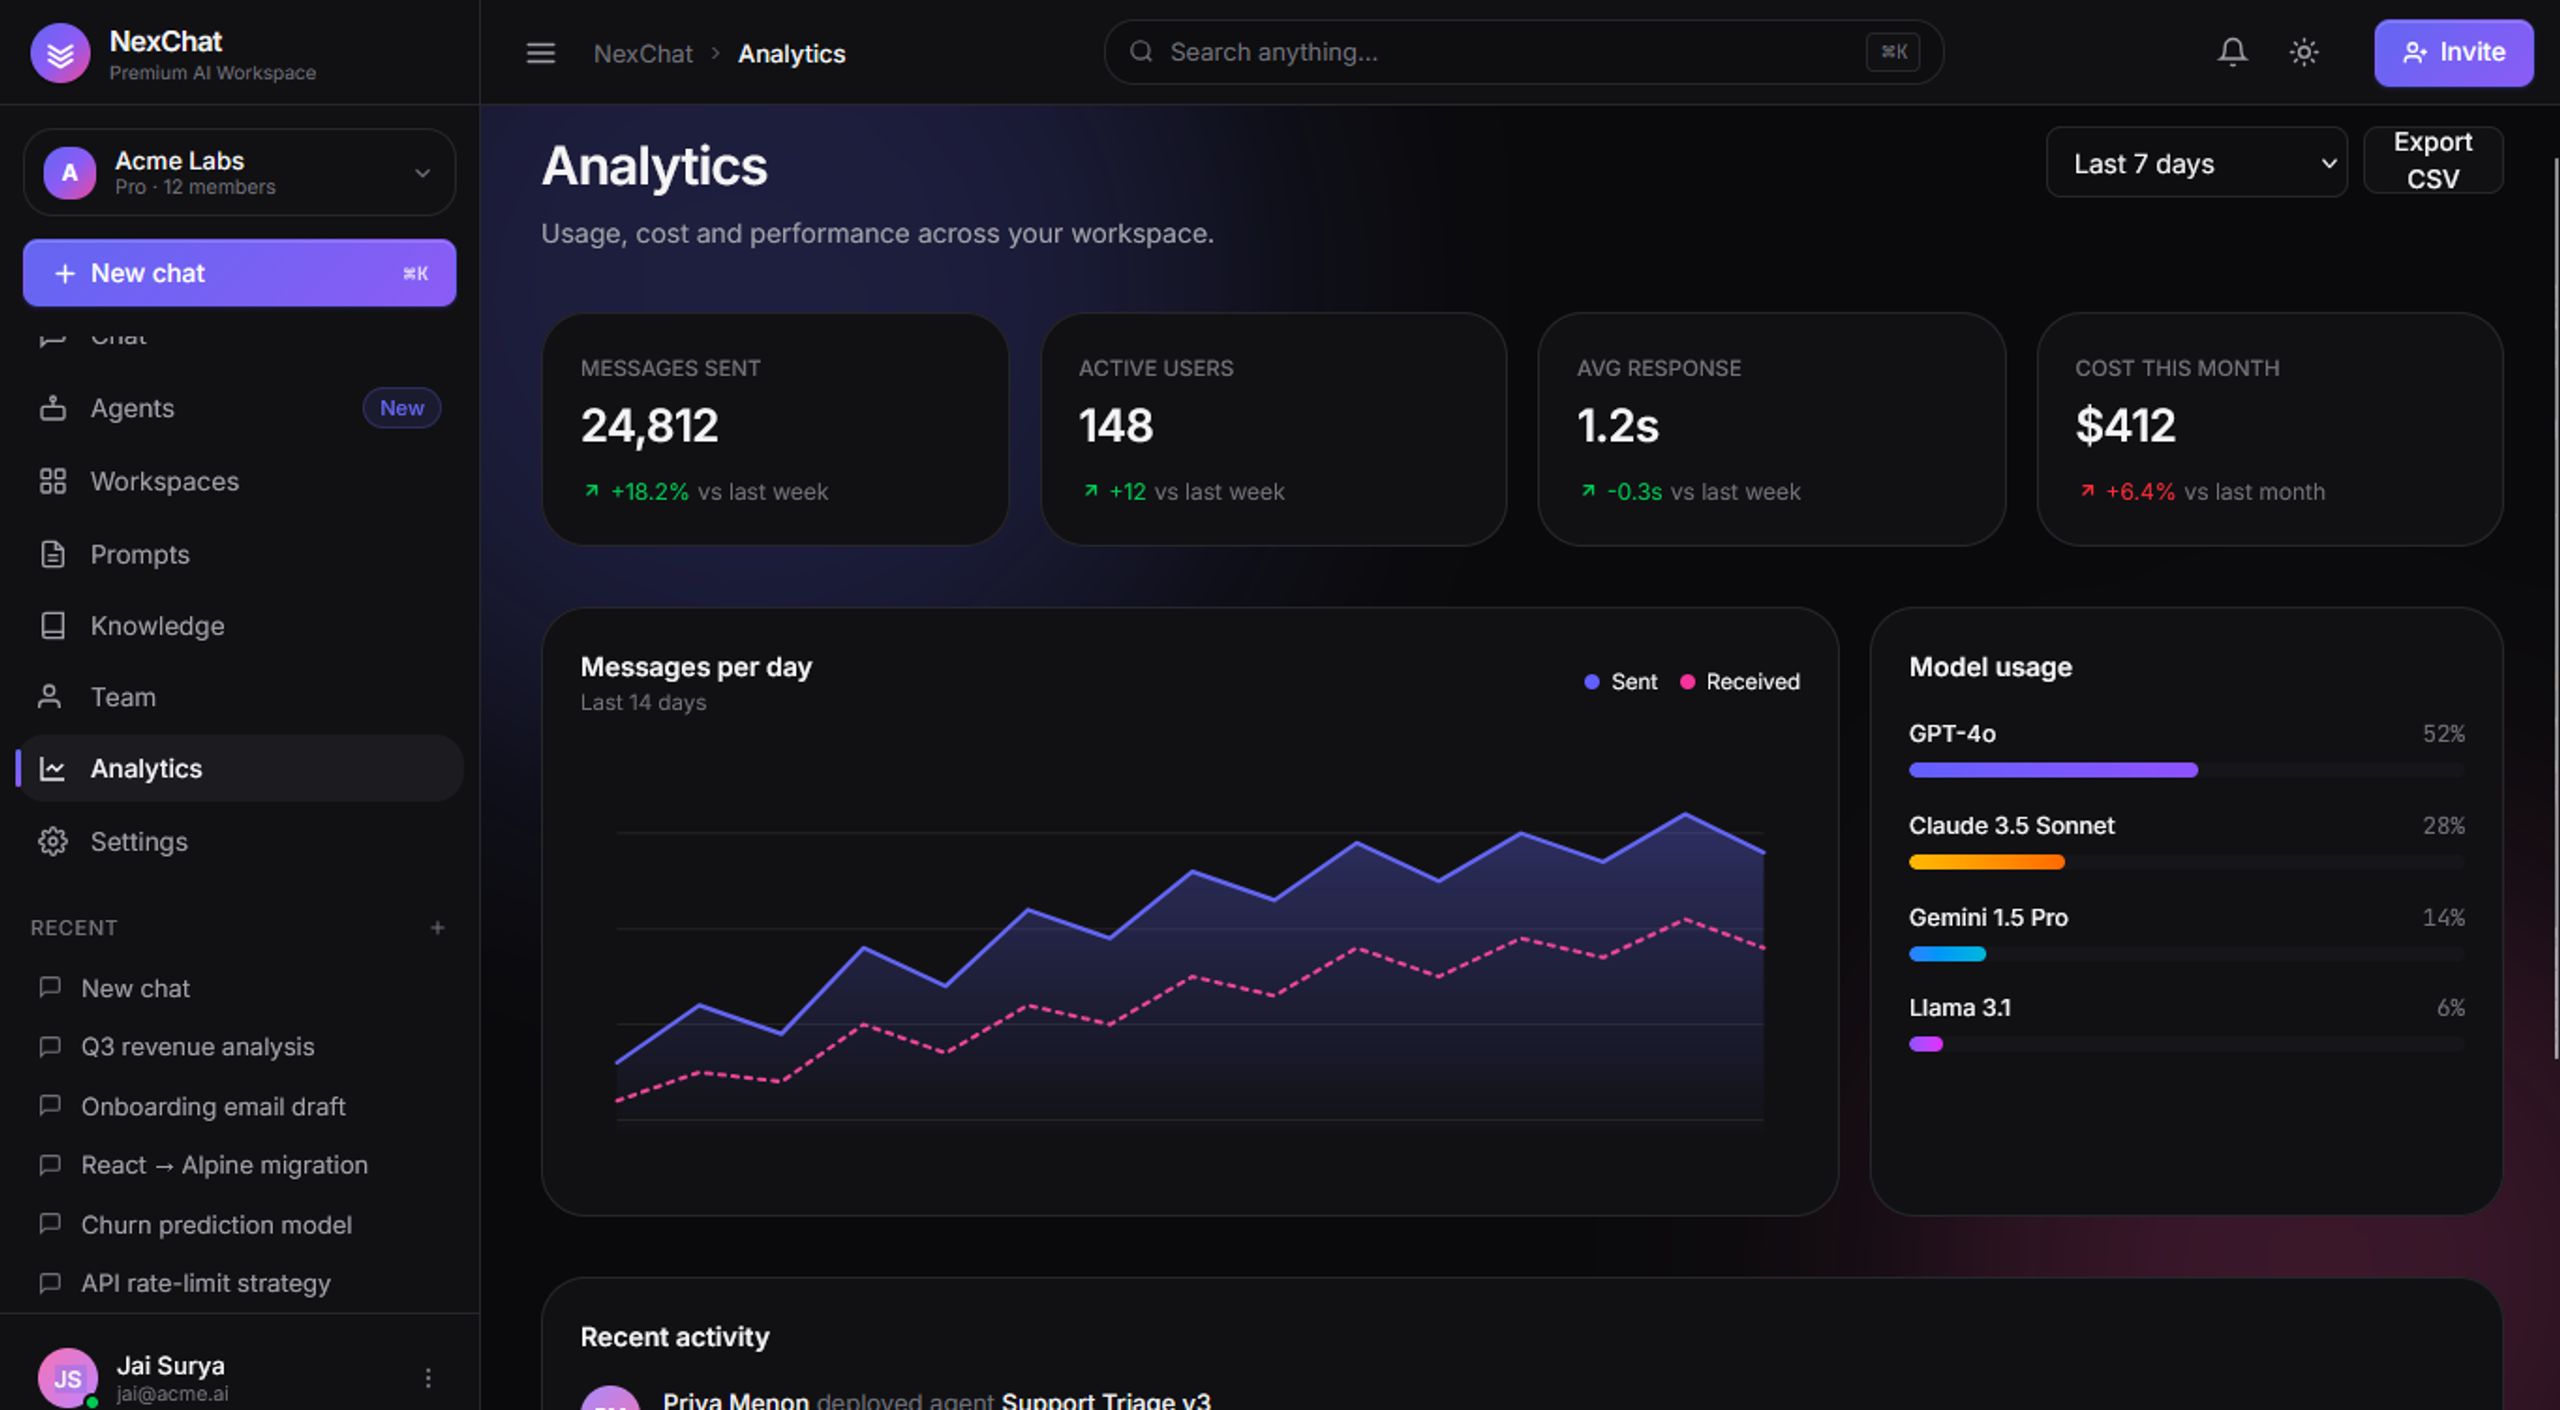Click the Cost This Month value $412
2560x1410 pixels.
click(x=2125, y=426)
